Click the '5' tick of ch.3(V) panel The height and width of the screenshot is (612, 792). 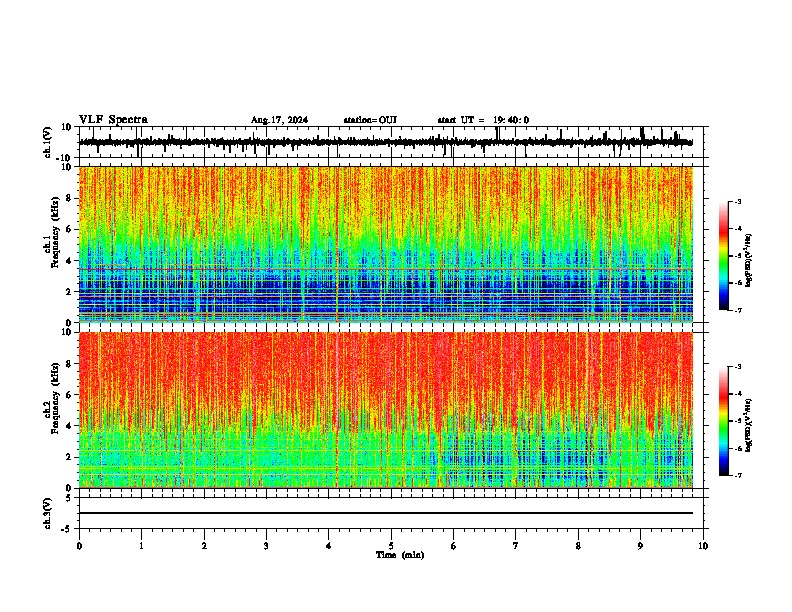pyautogui.click(x=69, y=497)
